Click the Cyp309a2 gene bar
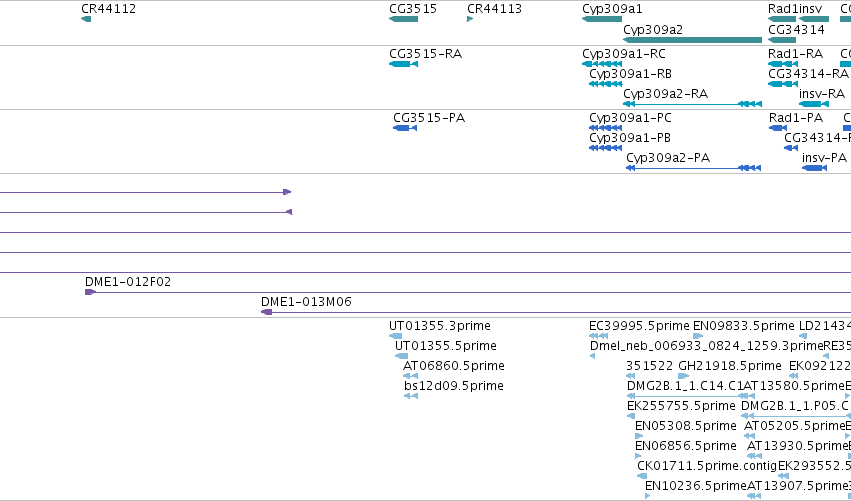Viewport: 851px width, 501px height. coord(693,40)
